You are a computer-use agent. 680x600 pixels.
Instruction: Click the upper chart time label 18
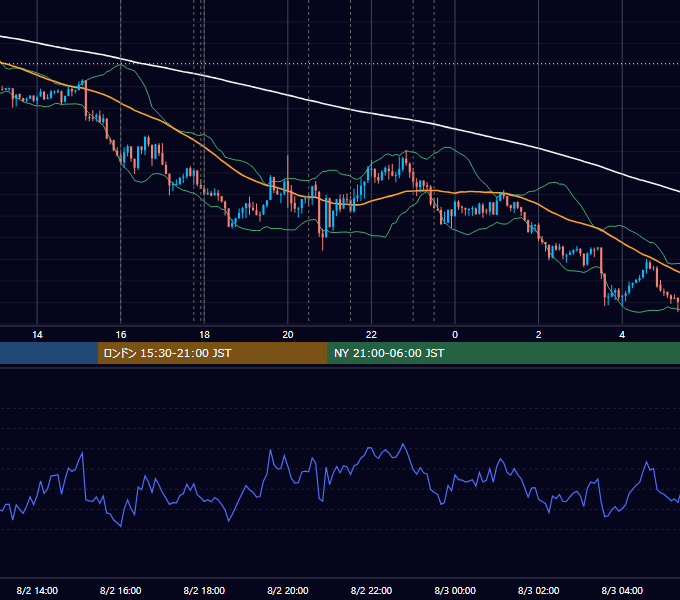pyautogui.click(x=204, y=335)
